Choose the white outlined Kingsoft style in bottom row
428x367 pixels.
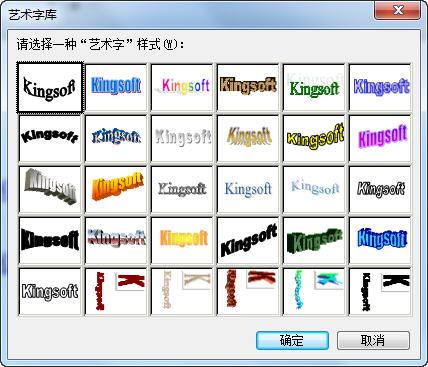coord(50,291)
